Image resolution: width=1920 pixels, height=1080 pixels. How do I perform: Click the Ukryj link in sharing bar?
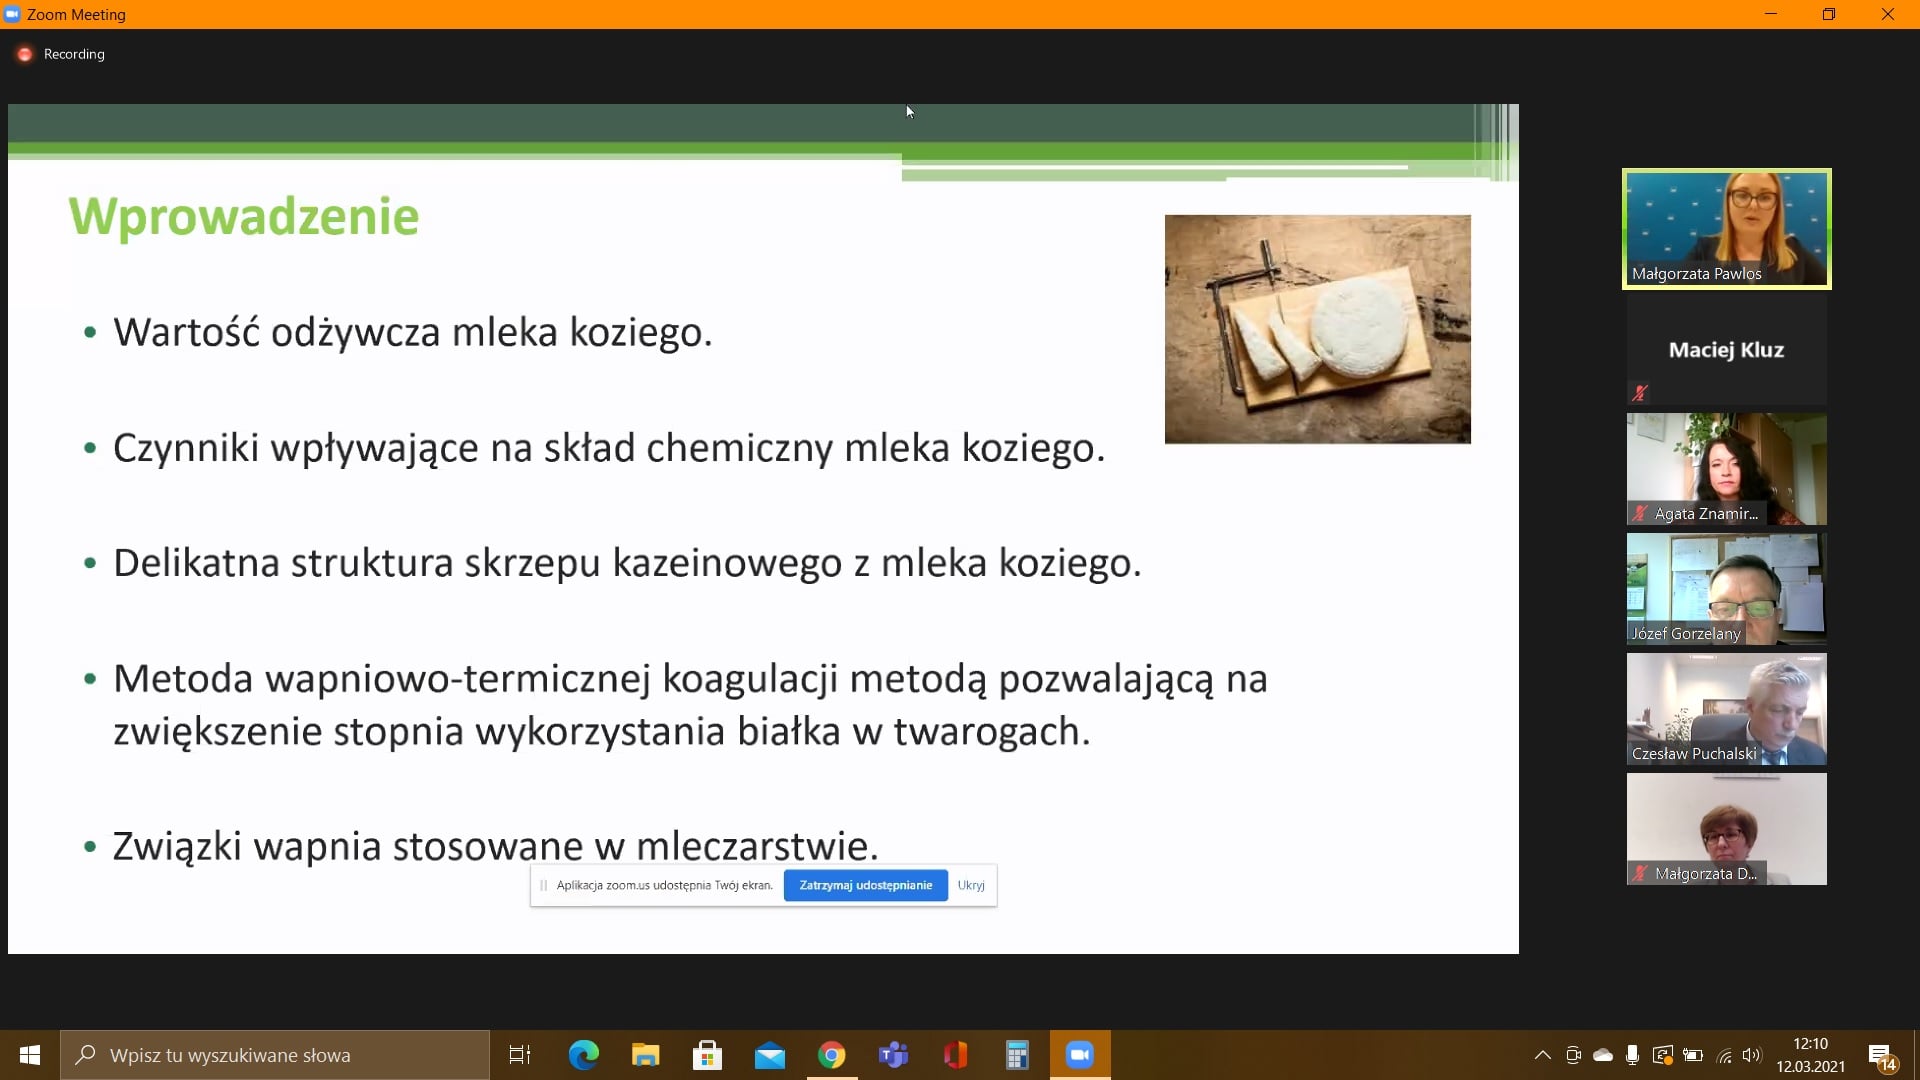pos(970,885)
